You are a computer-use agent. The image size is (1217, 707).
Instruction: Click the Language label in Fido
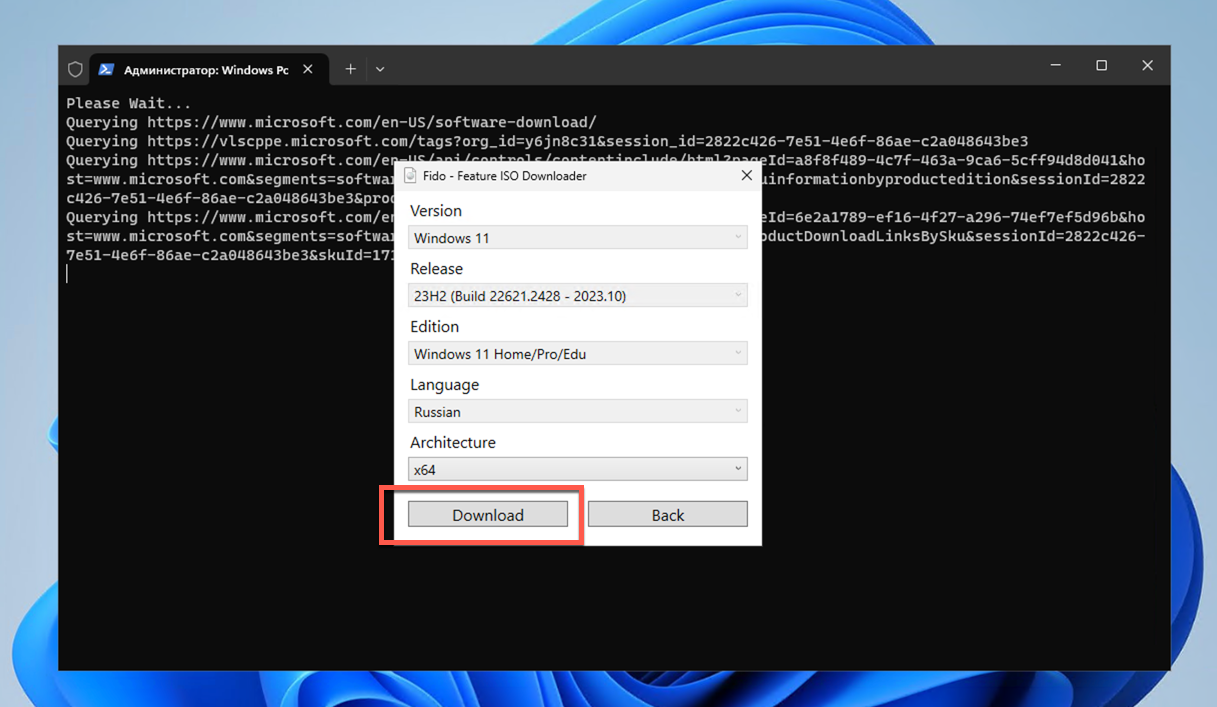(x=444, y=385)
